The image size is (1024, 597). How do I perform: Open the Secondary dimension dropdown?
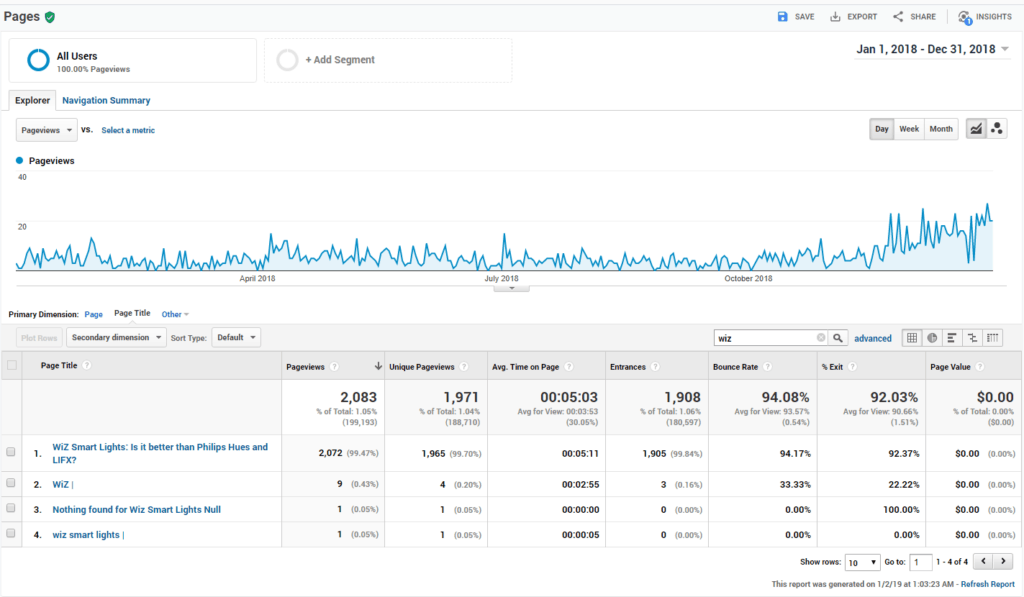click(x=116, y=338)
